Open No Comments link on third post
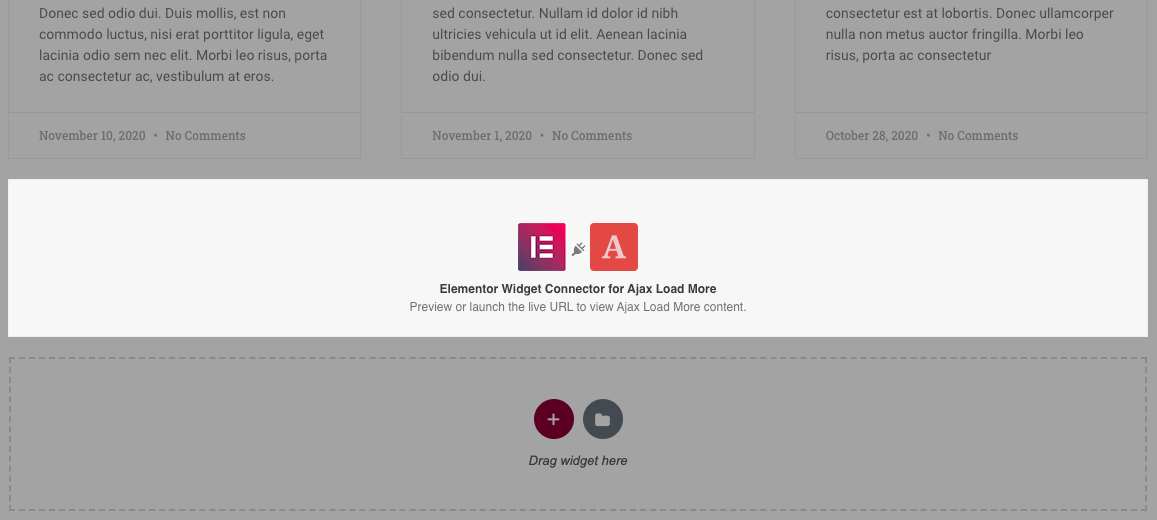The height and width of the screenshot is (520, 1157). (x=978, y=136)
